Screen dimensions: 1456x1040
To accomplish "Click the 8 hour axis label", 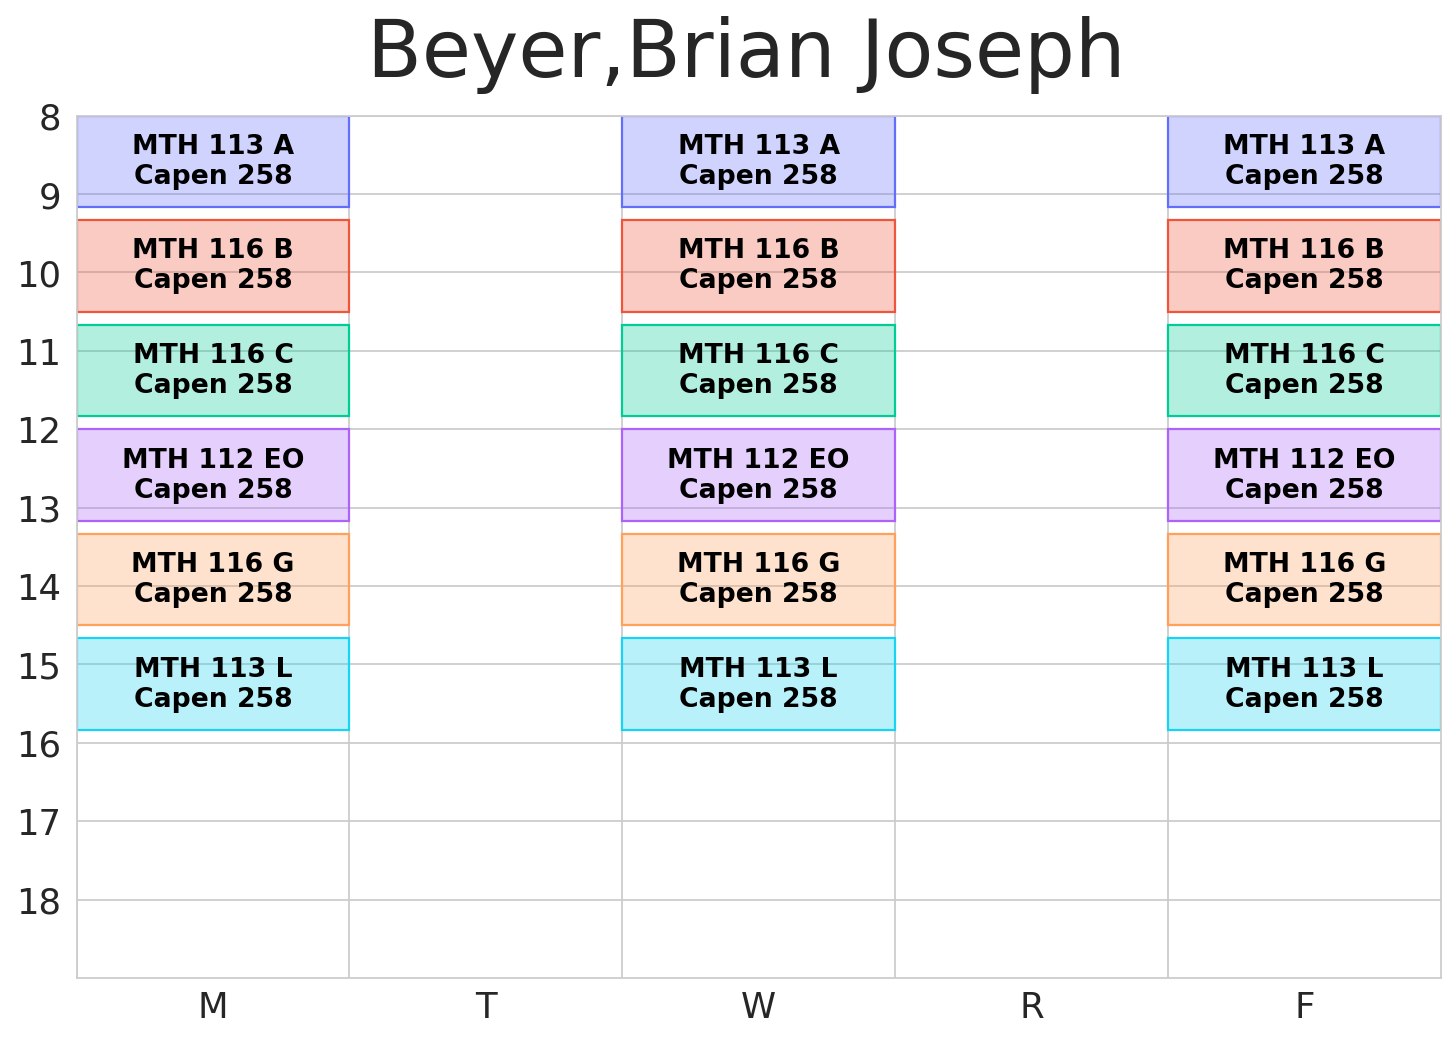I will point(50,119).
